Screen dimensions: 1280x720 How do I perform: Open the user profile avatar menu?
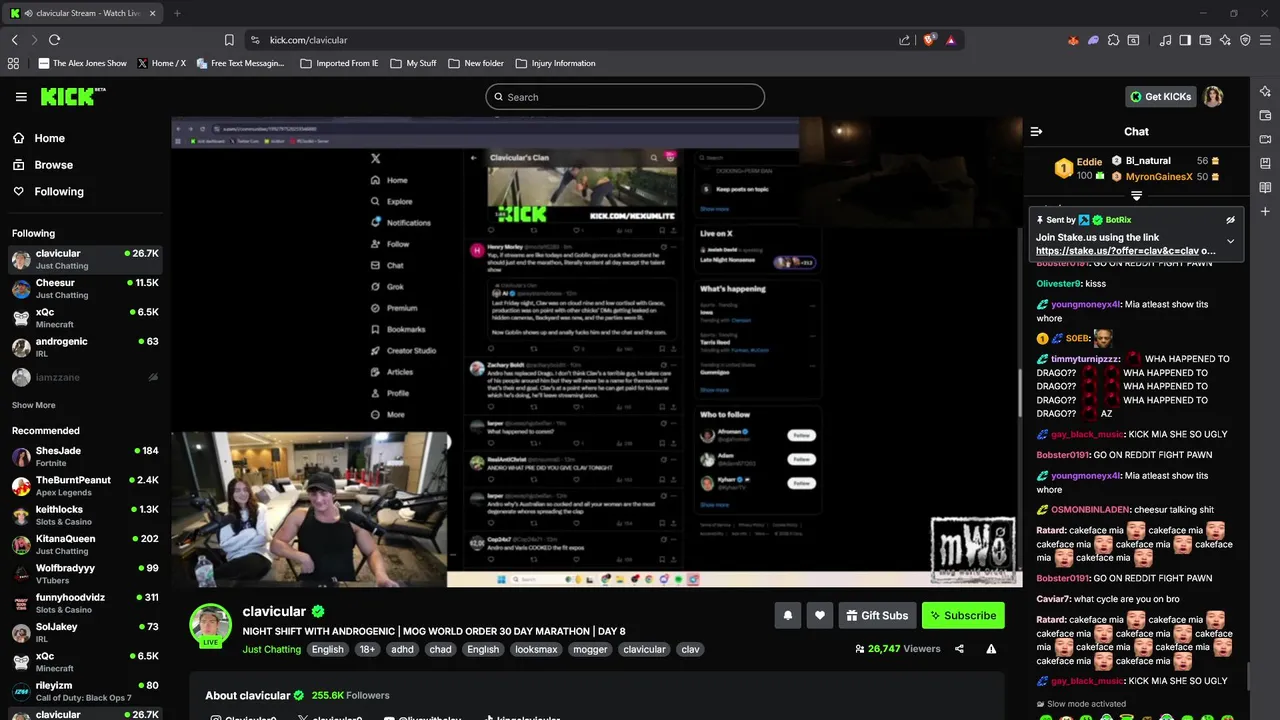coord(1213,97)
